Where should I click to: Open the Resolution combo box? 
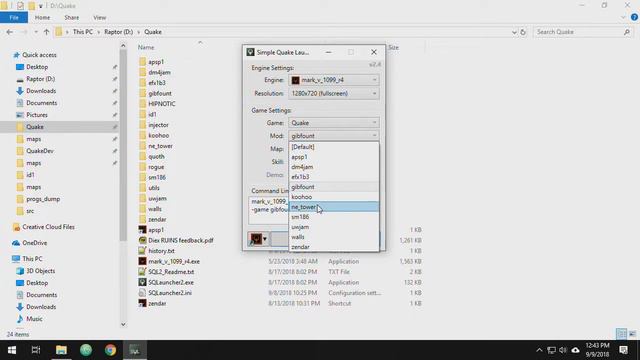pos(333,93)
